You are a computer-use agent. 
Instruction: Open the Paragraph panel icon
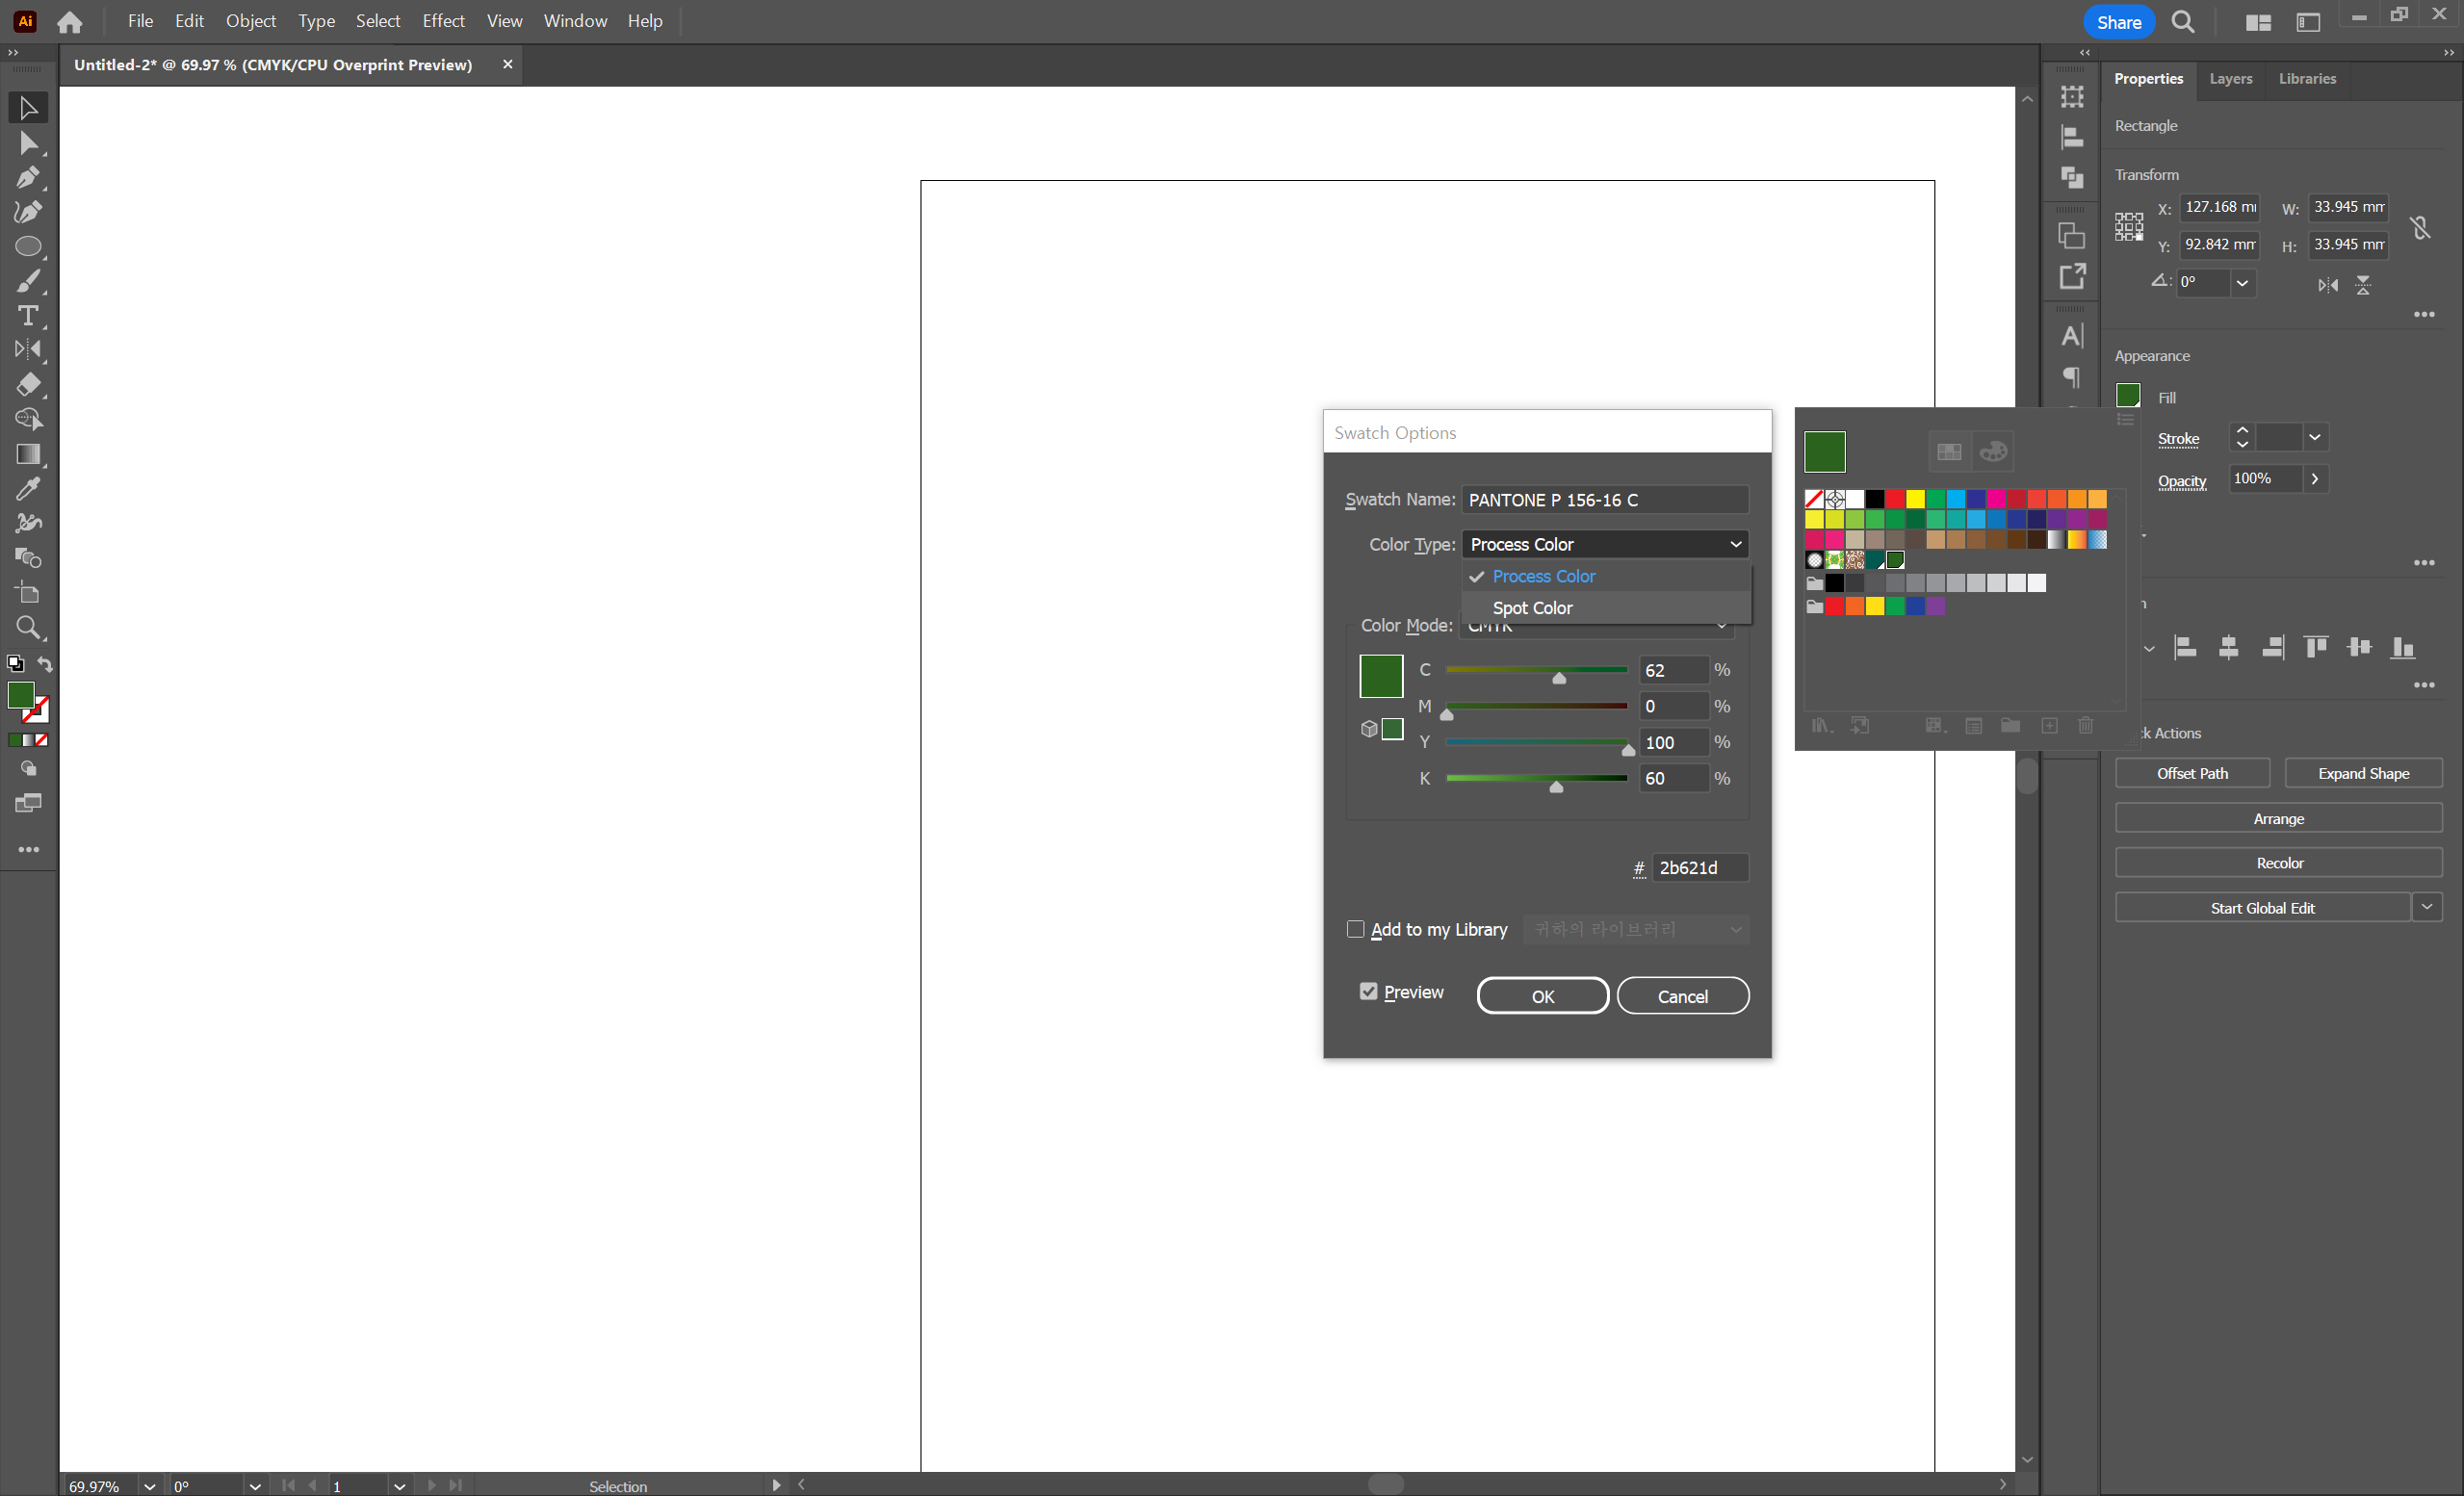2072,376
